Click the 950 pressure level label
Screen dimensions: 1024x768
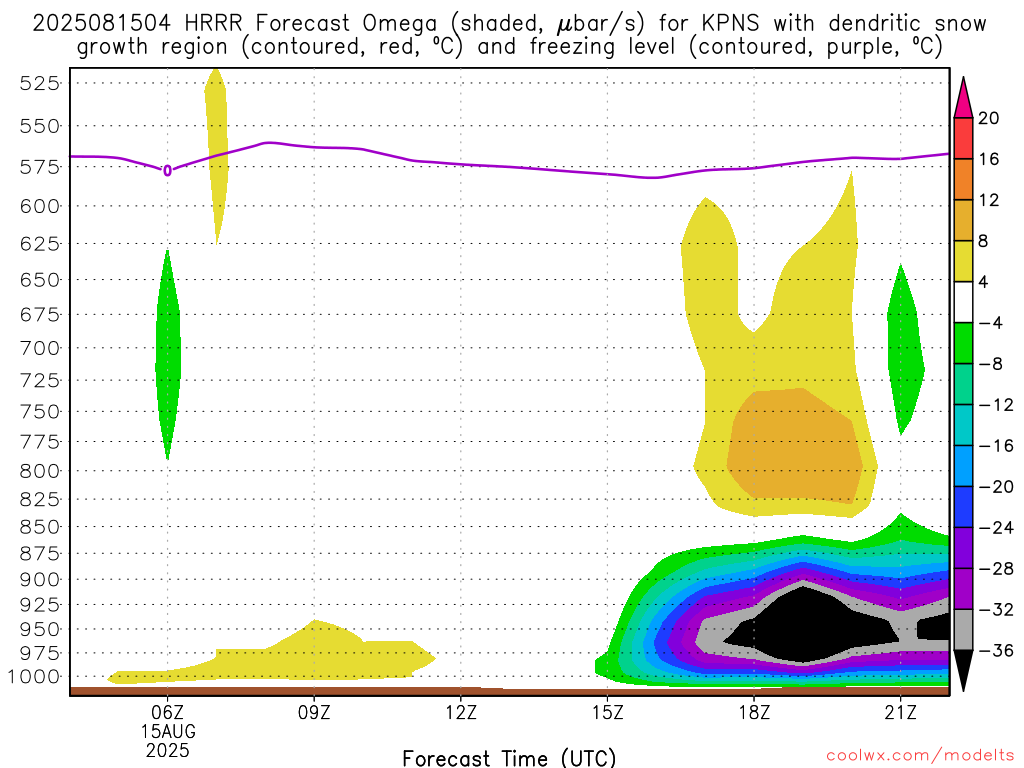pyautogui.click(x=39, y=630)
